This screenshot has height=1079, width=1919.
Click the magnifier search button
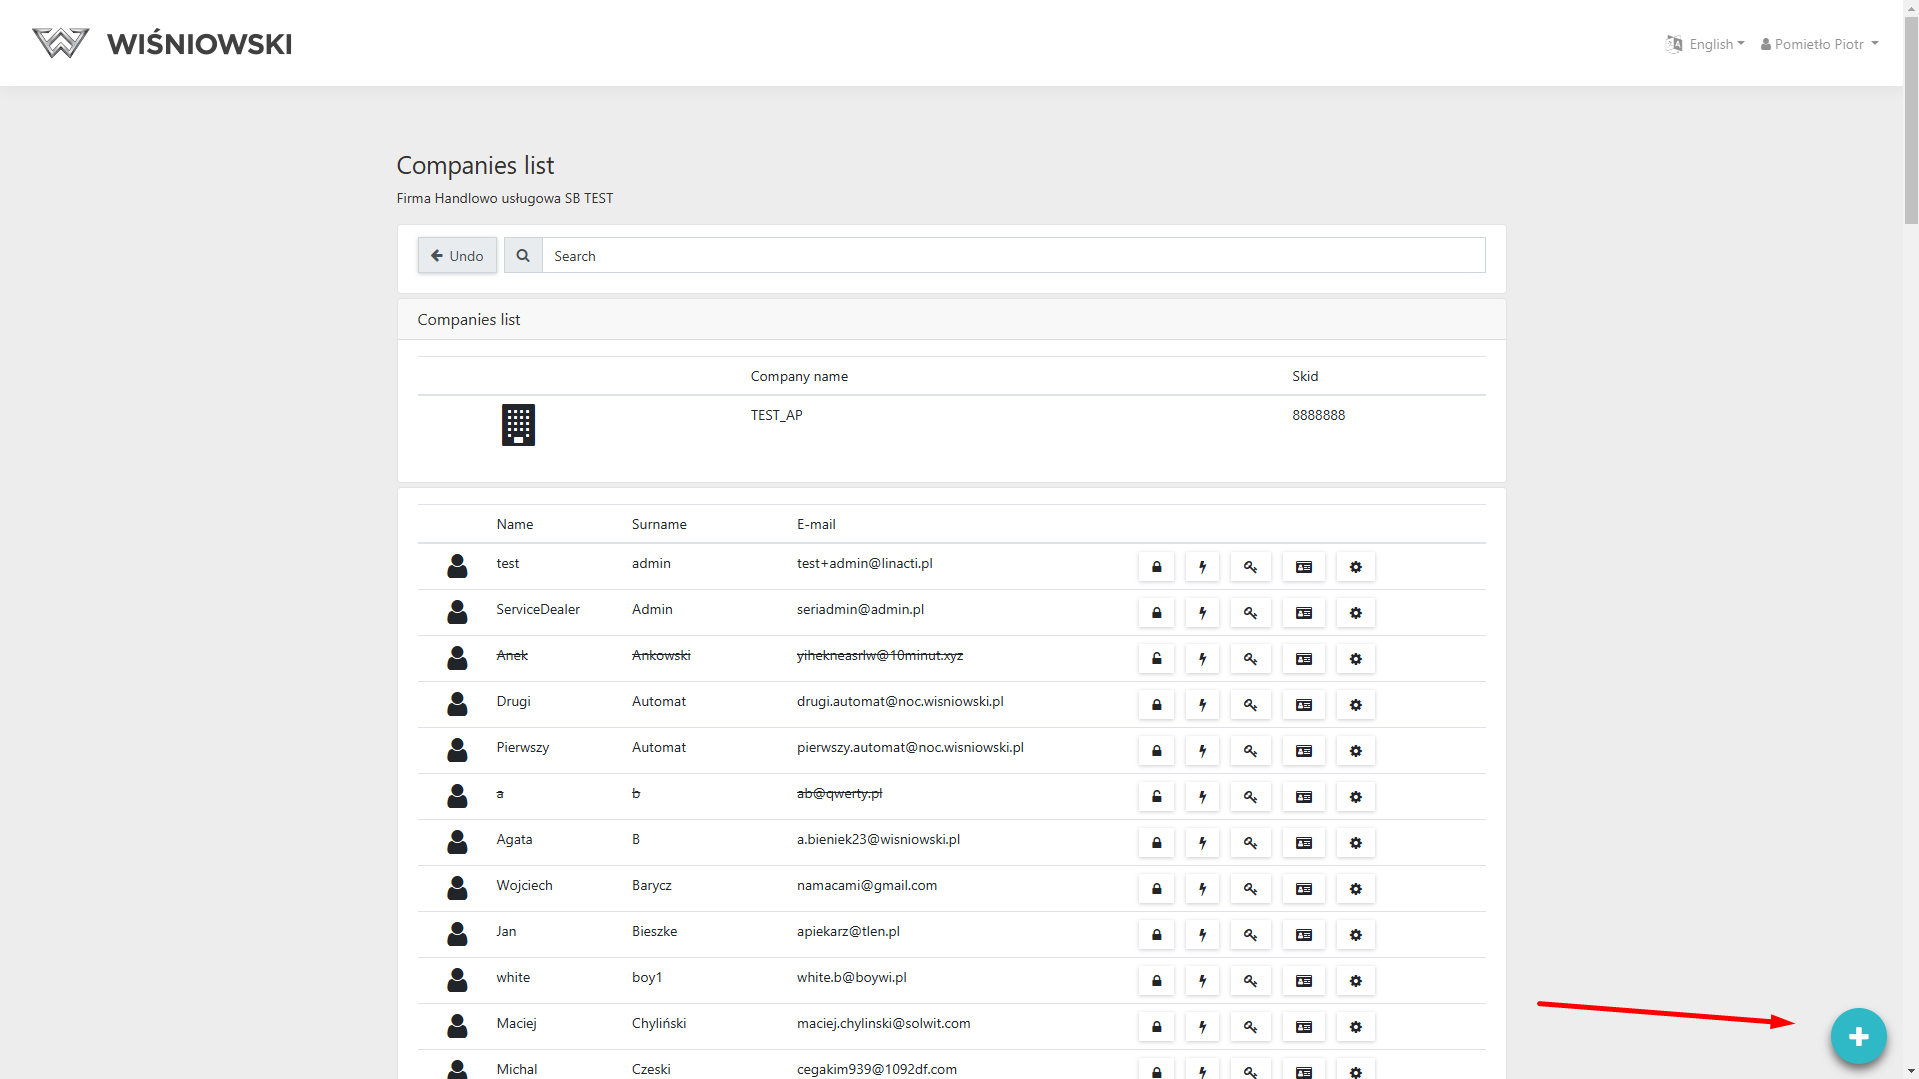[523, 256]
